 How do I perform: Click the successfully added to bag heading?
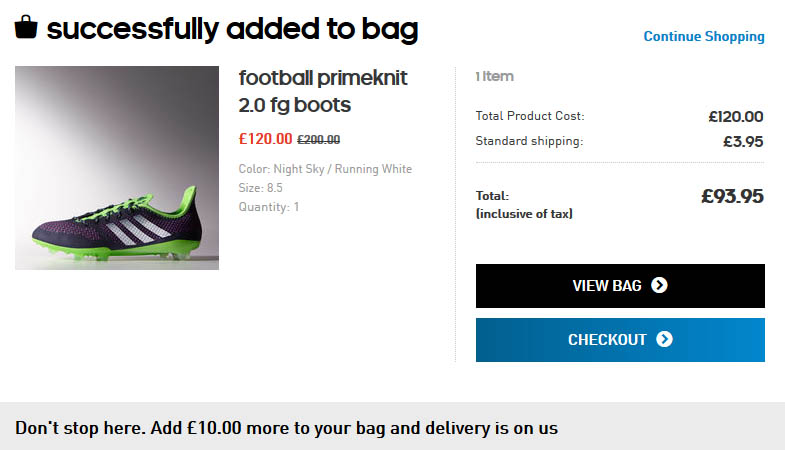[x=232, y=29]
